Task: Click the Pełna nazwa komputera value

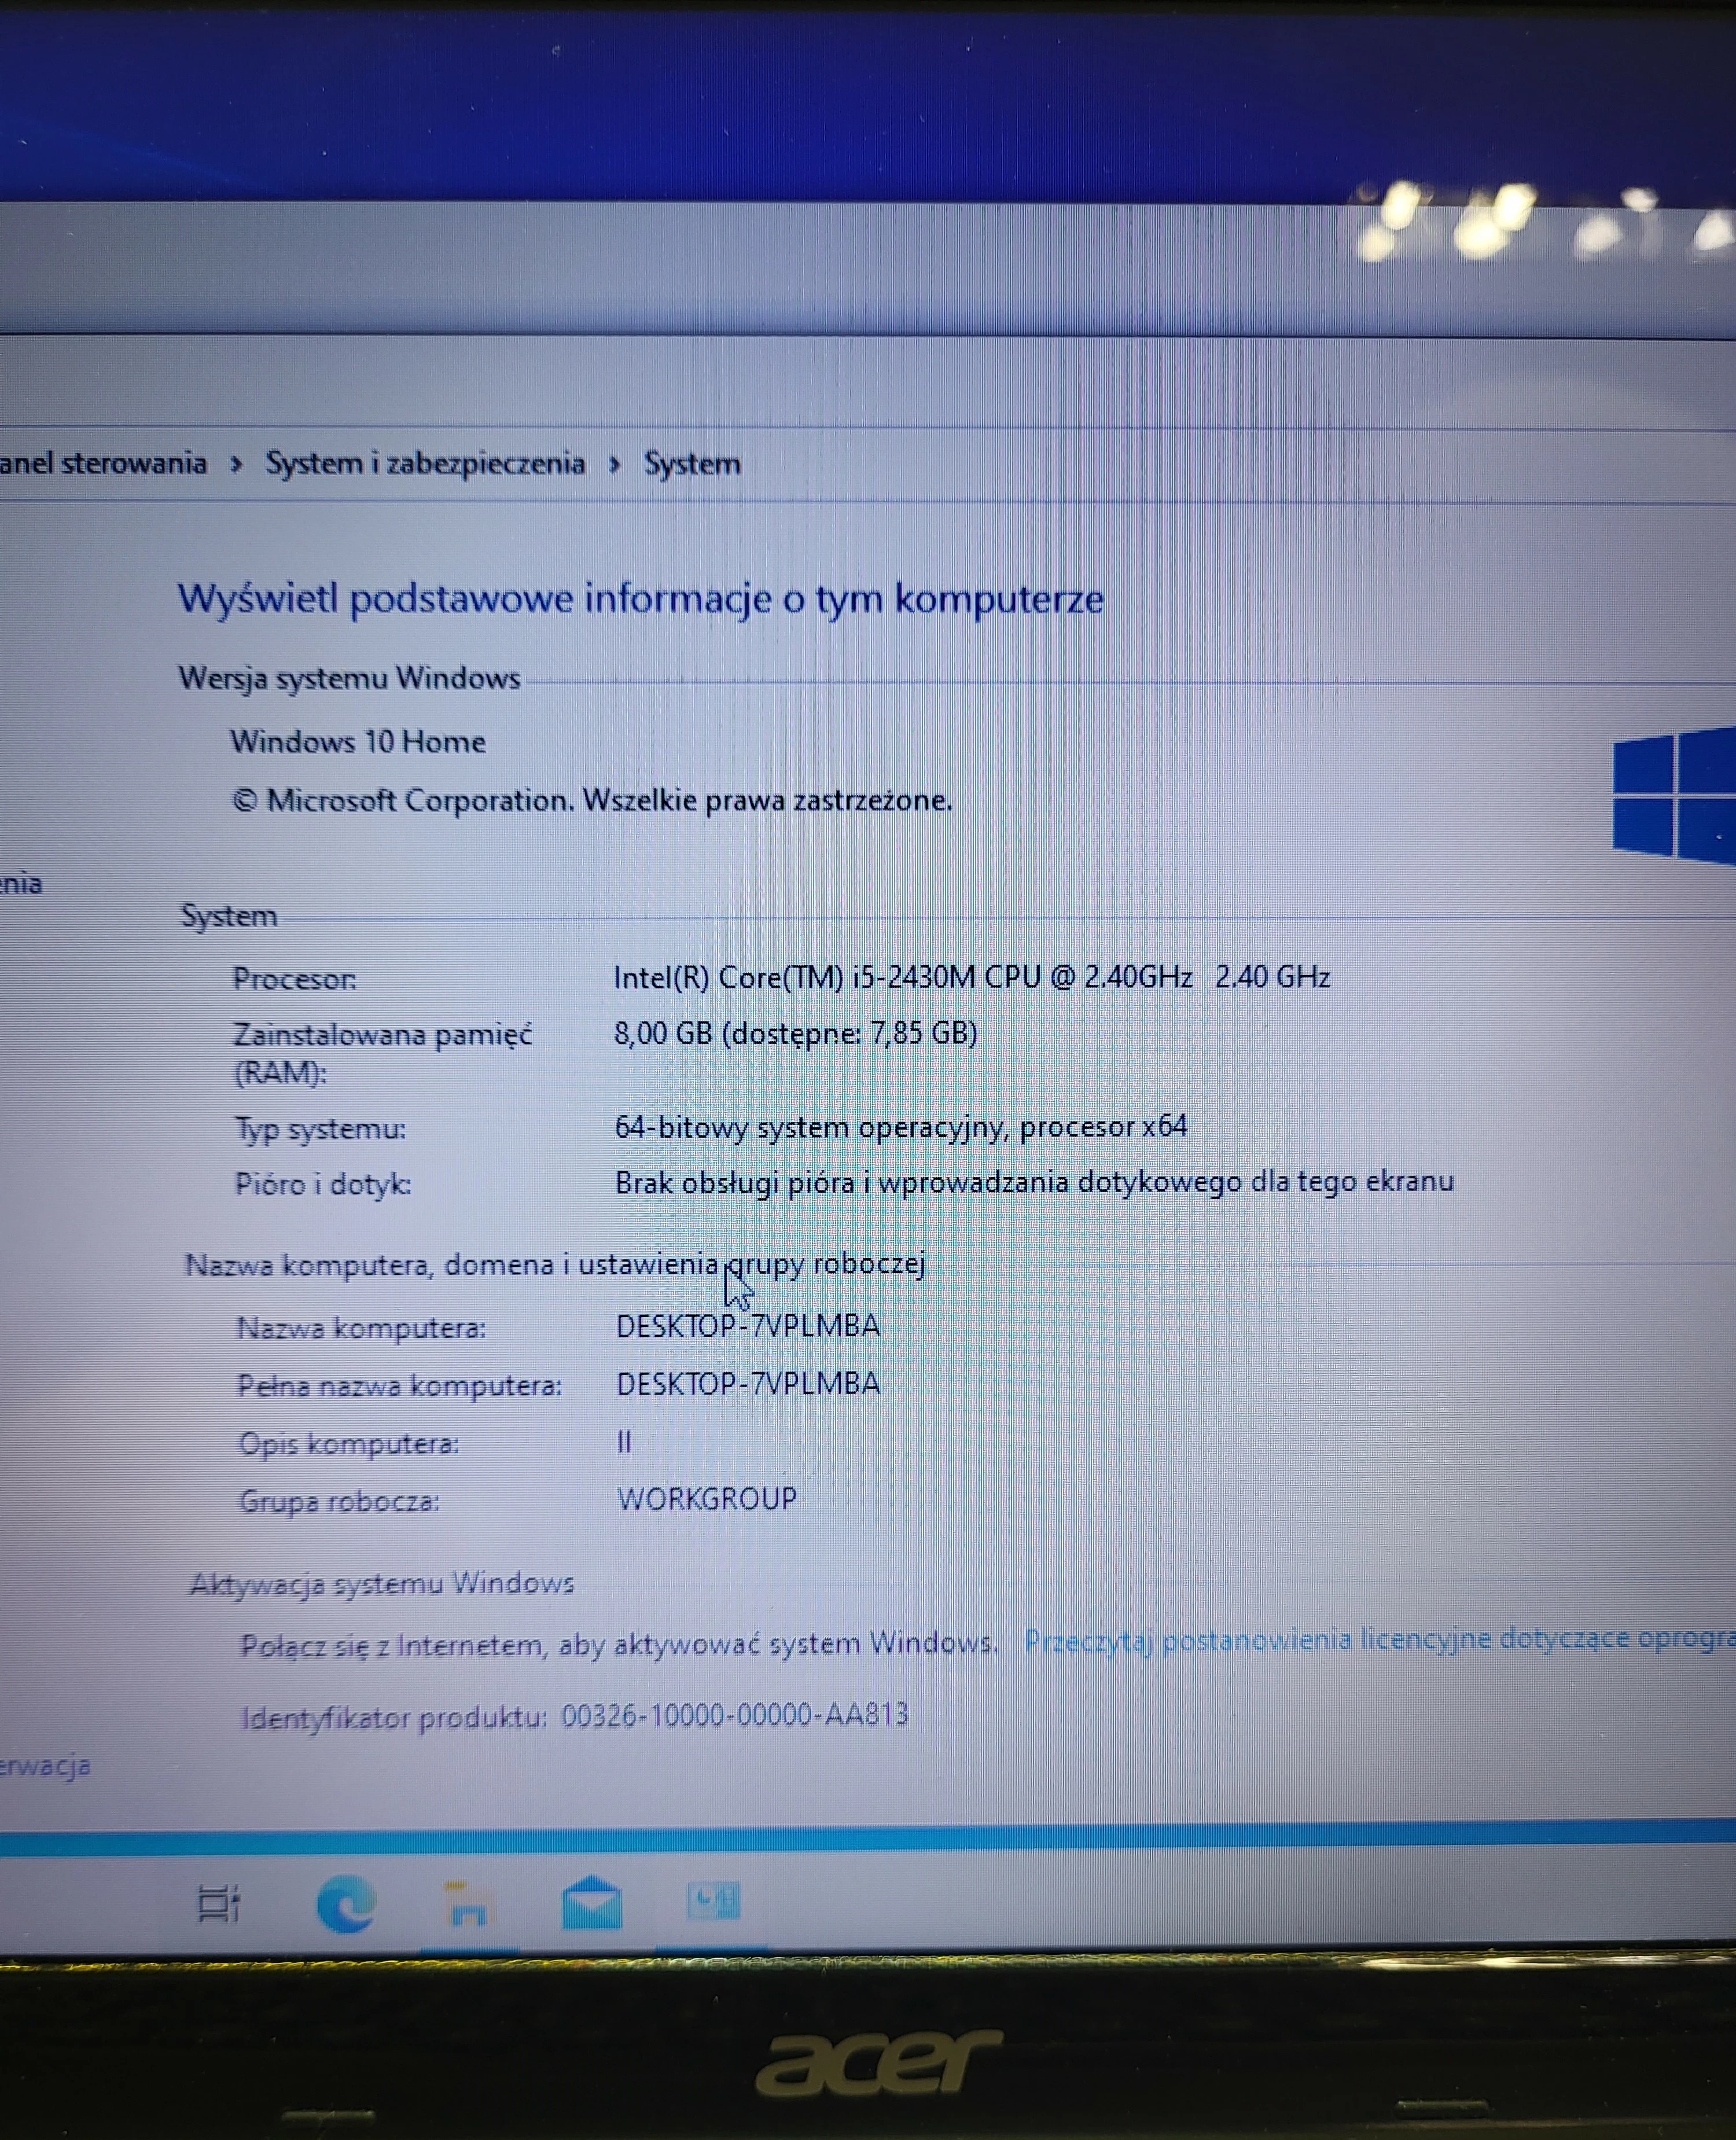Action: 748,1384
